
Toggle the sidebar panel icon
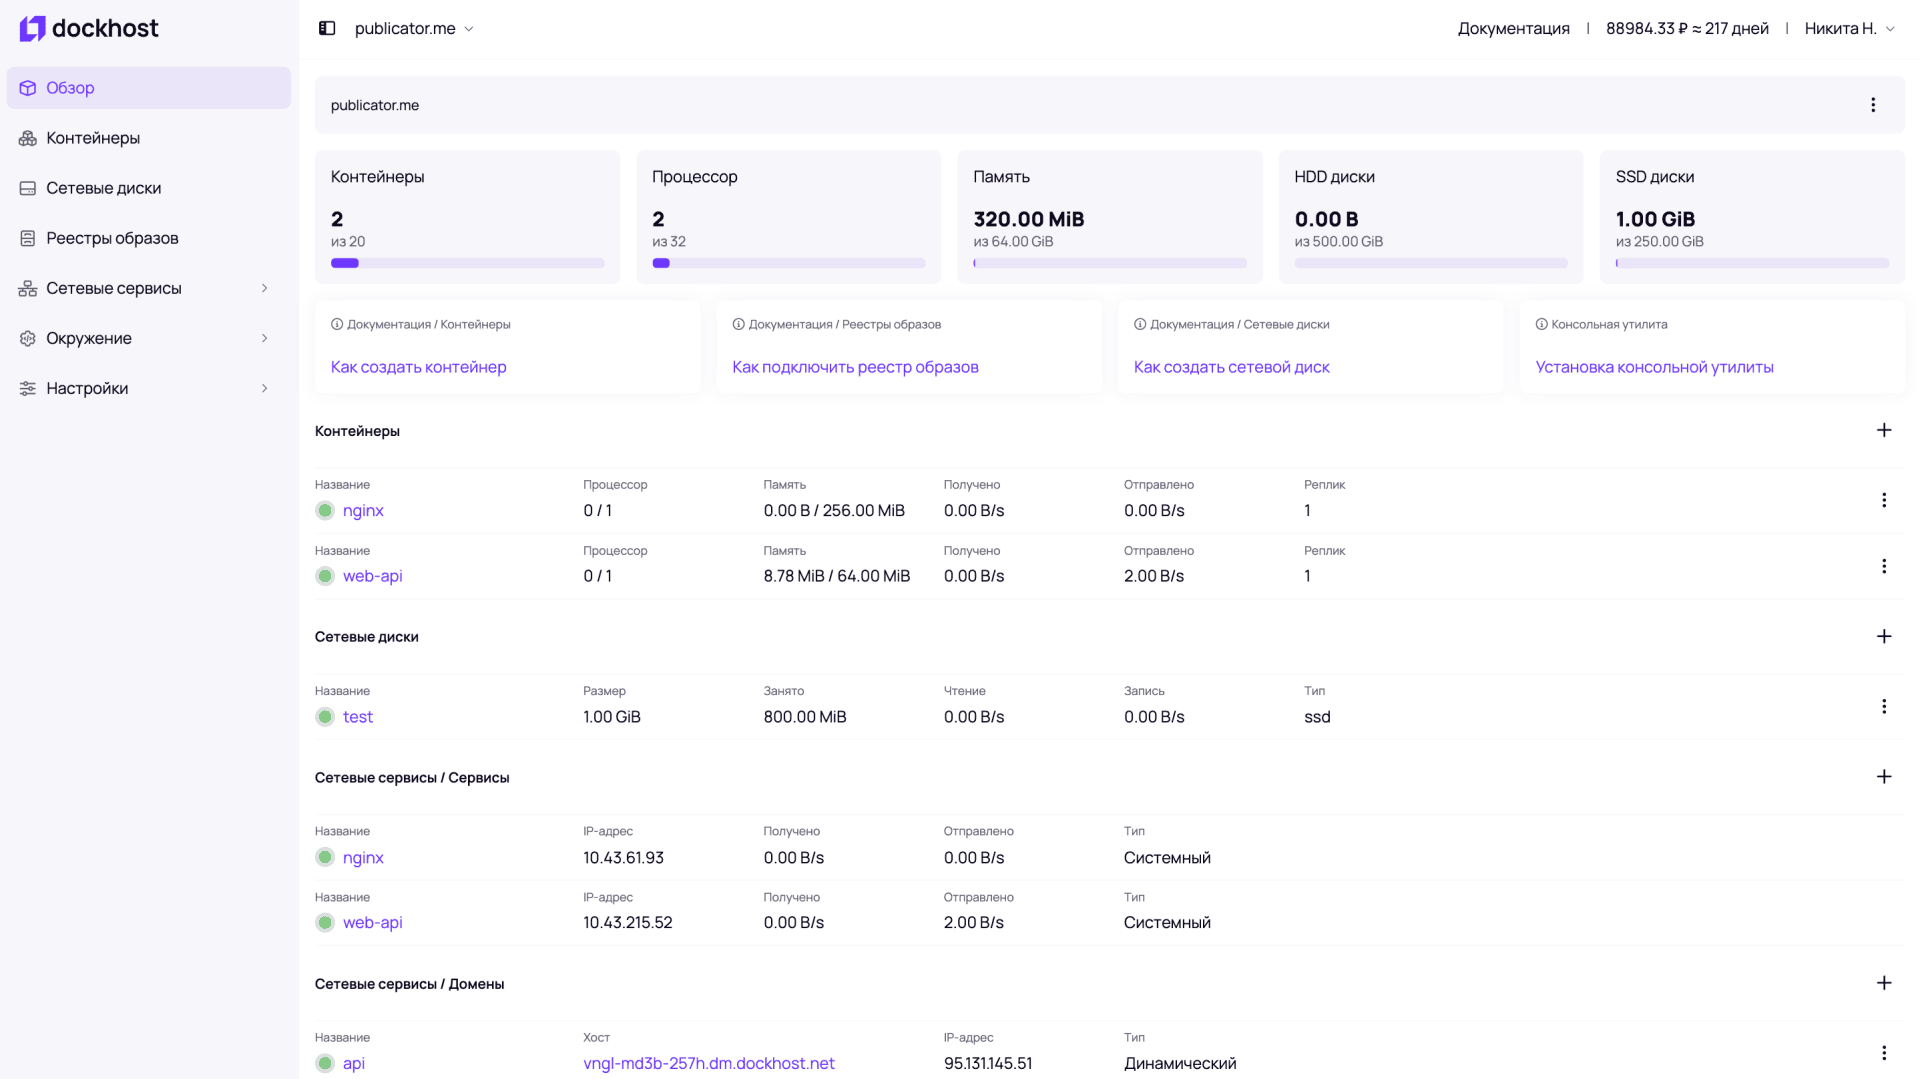click(x=327, y=28)
